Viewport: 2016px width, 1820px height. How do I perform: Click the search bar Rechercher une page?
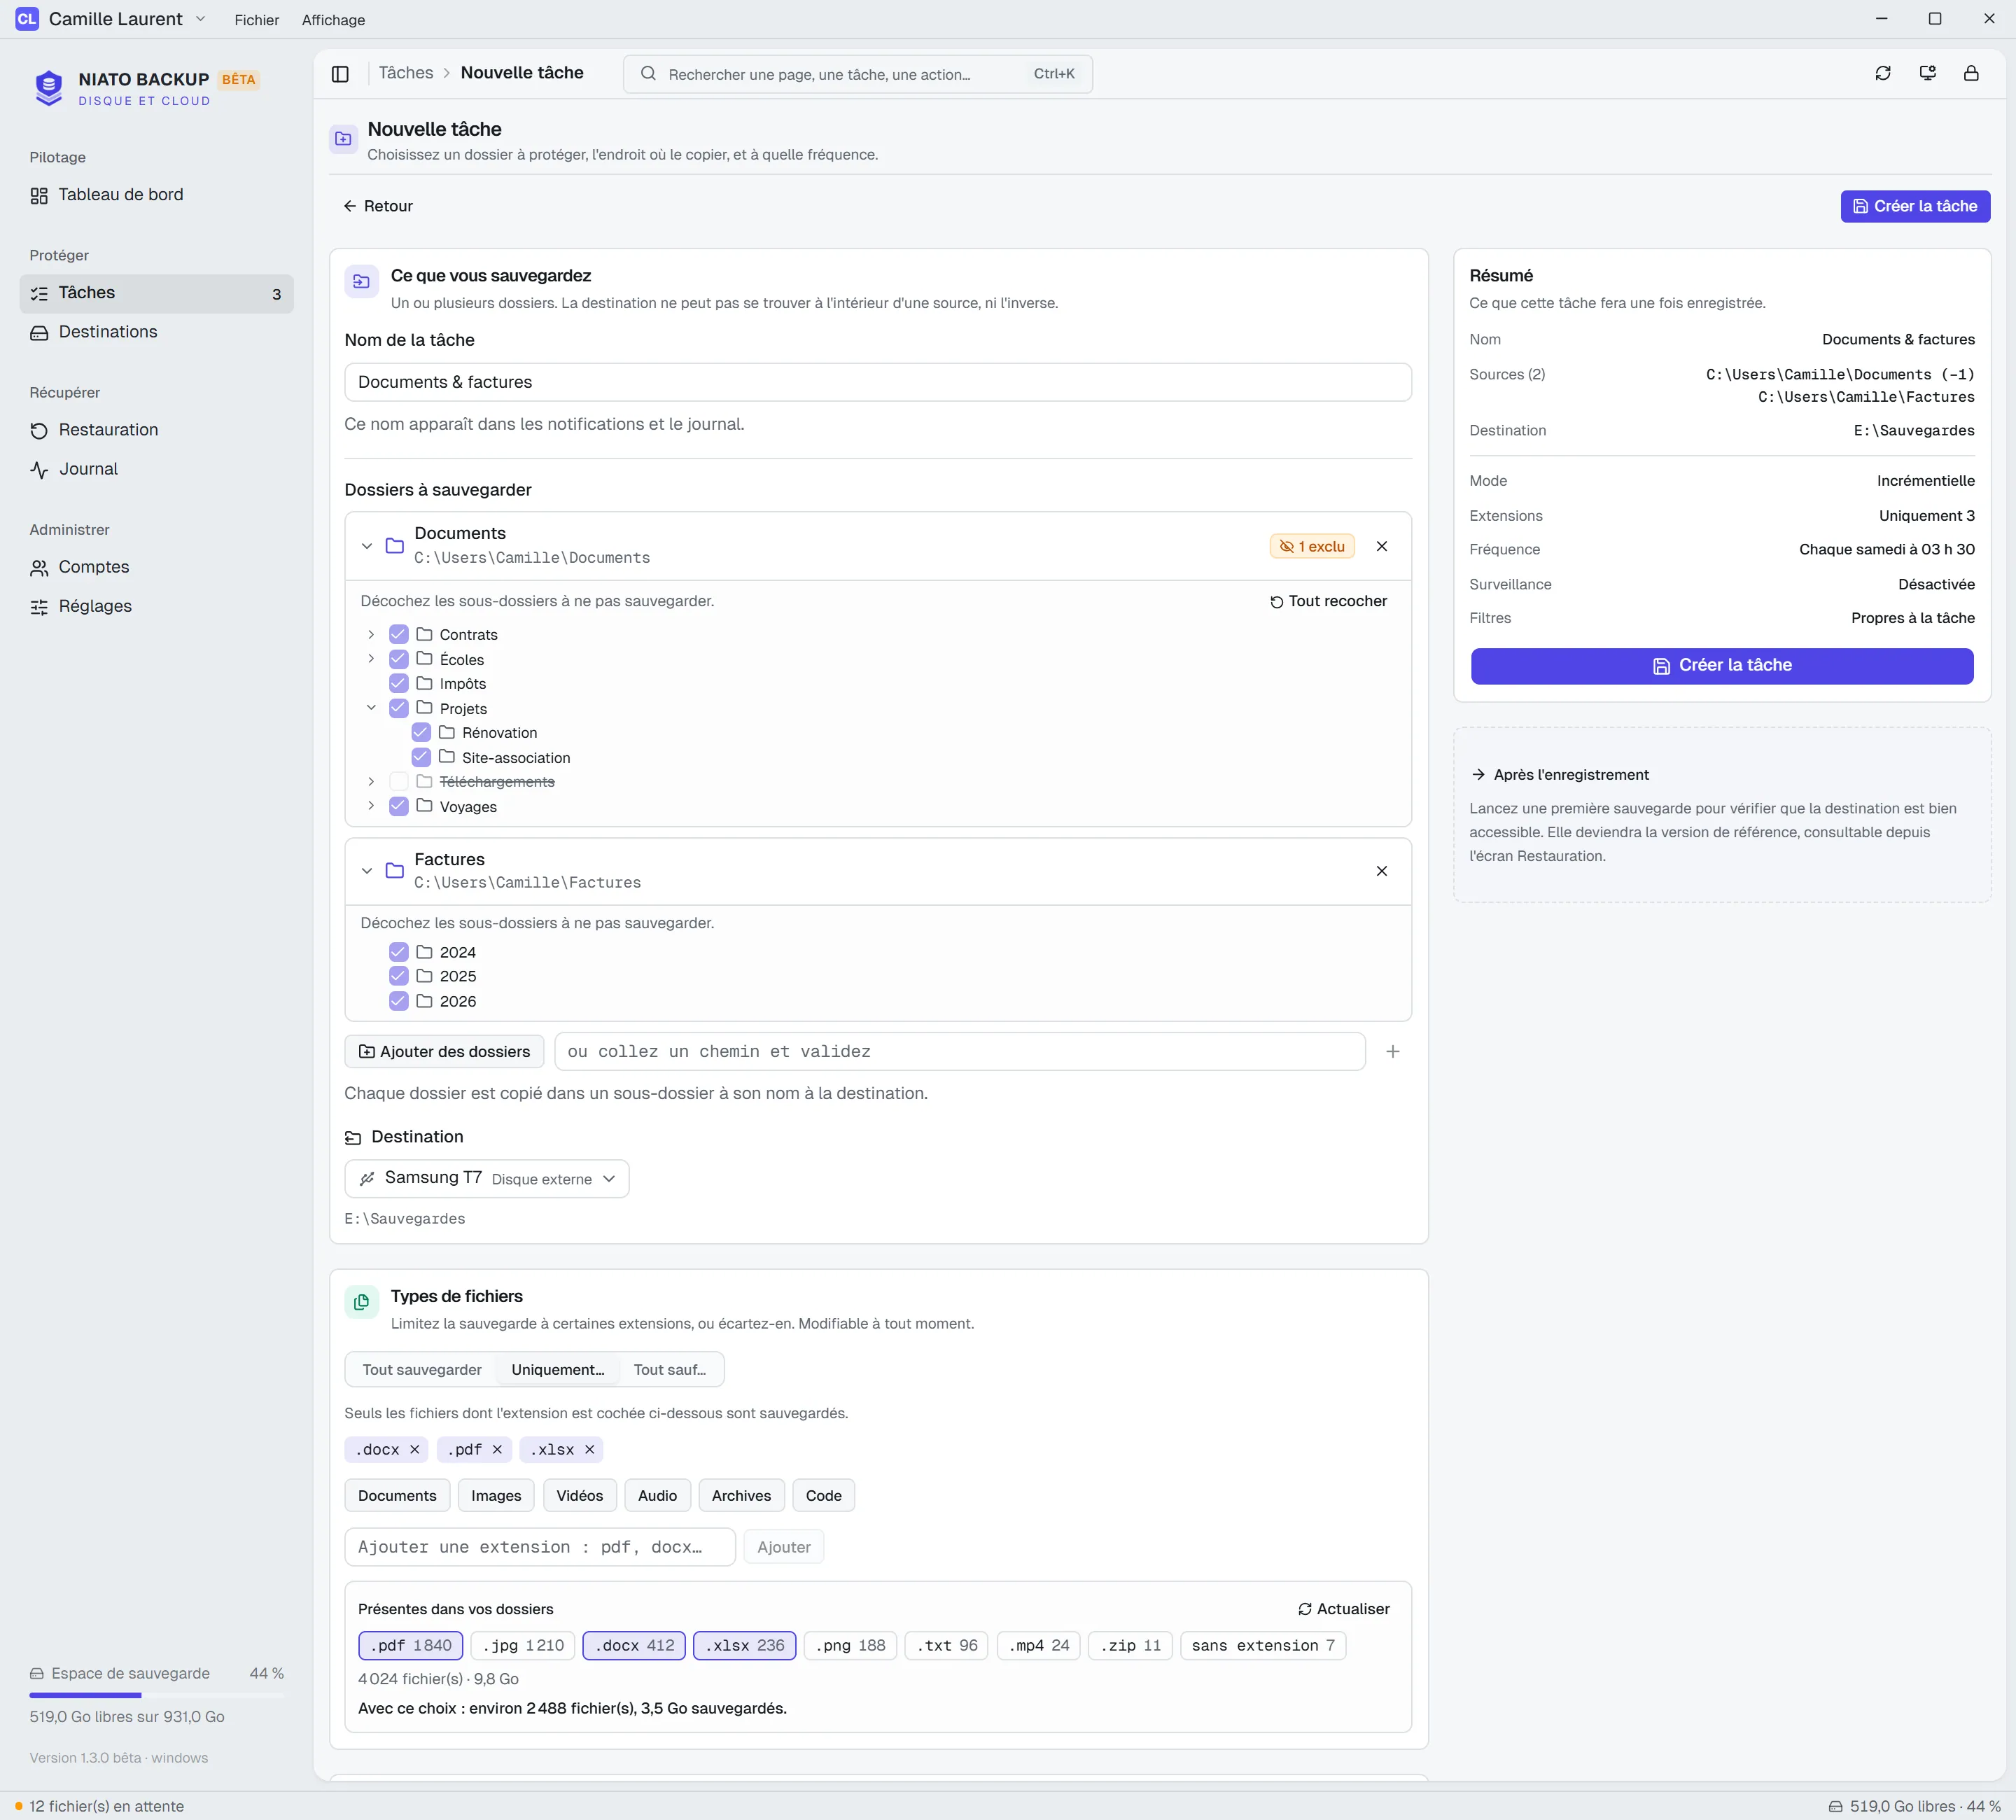[x=857, y=74]
